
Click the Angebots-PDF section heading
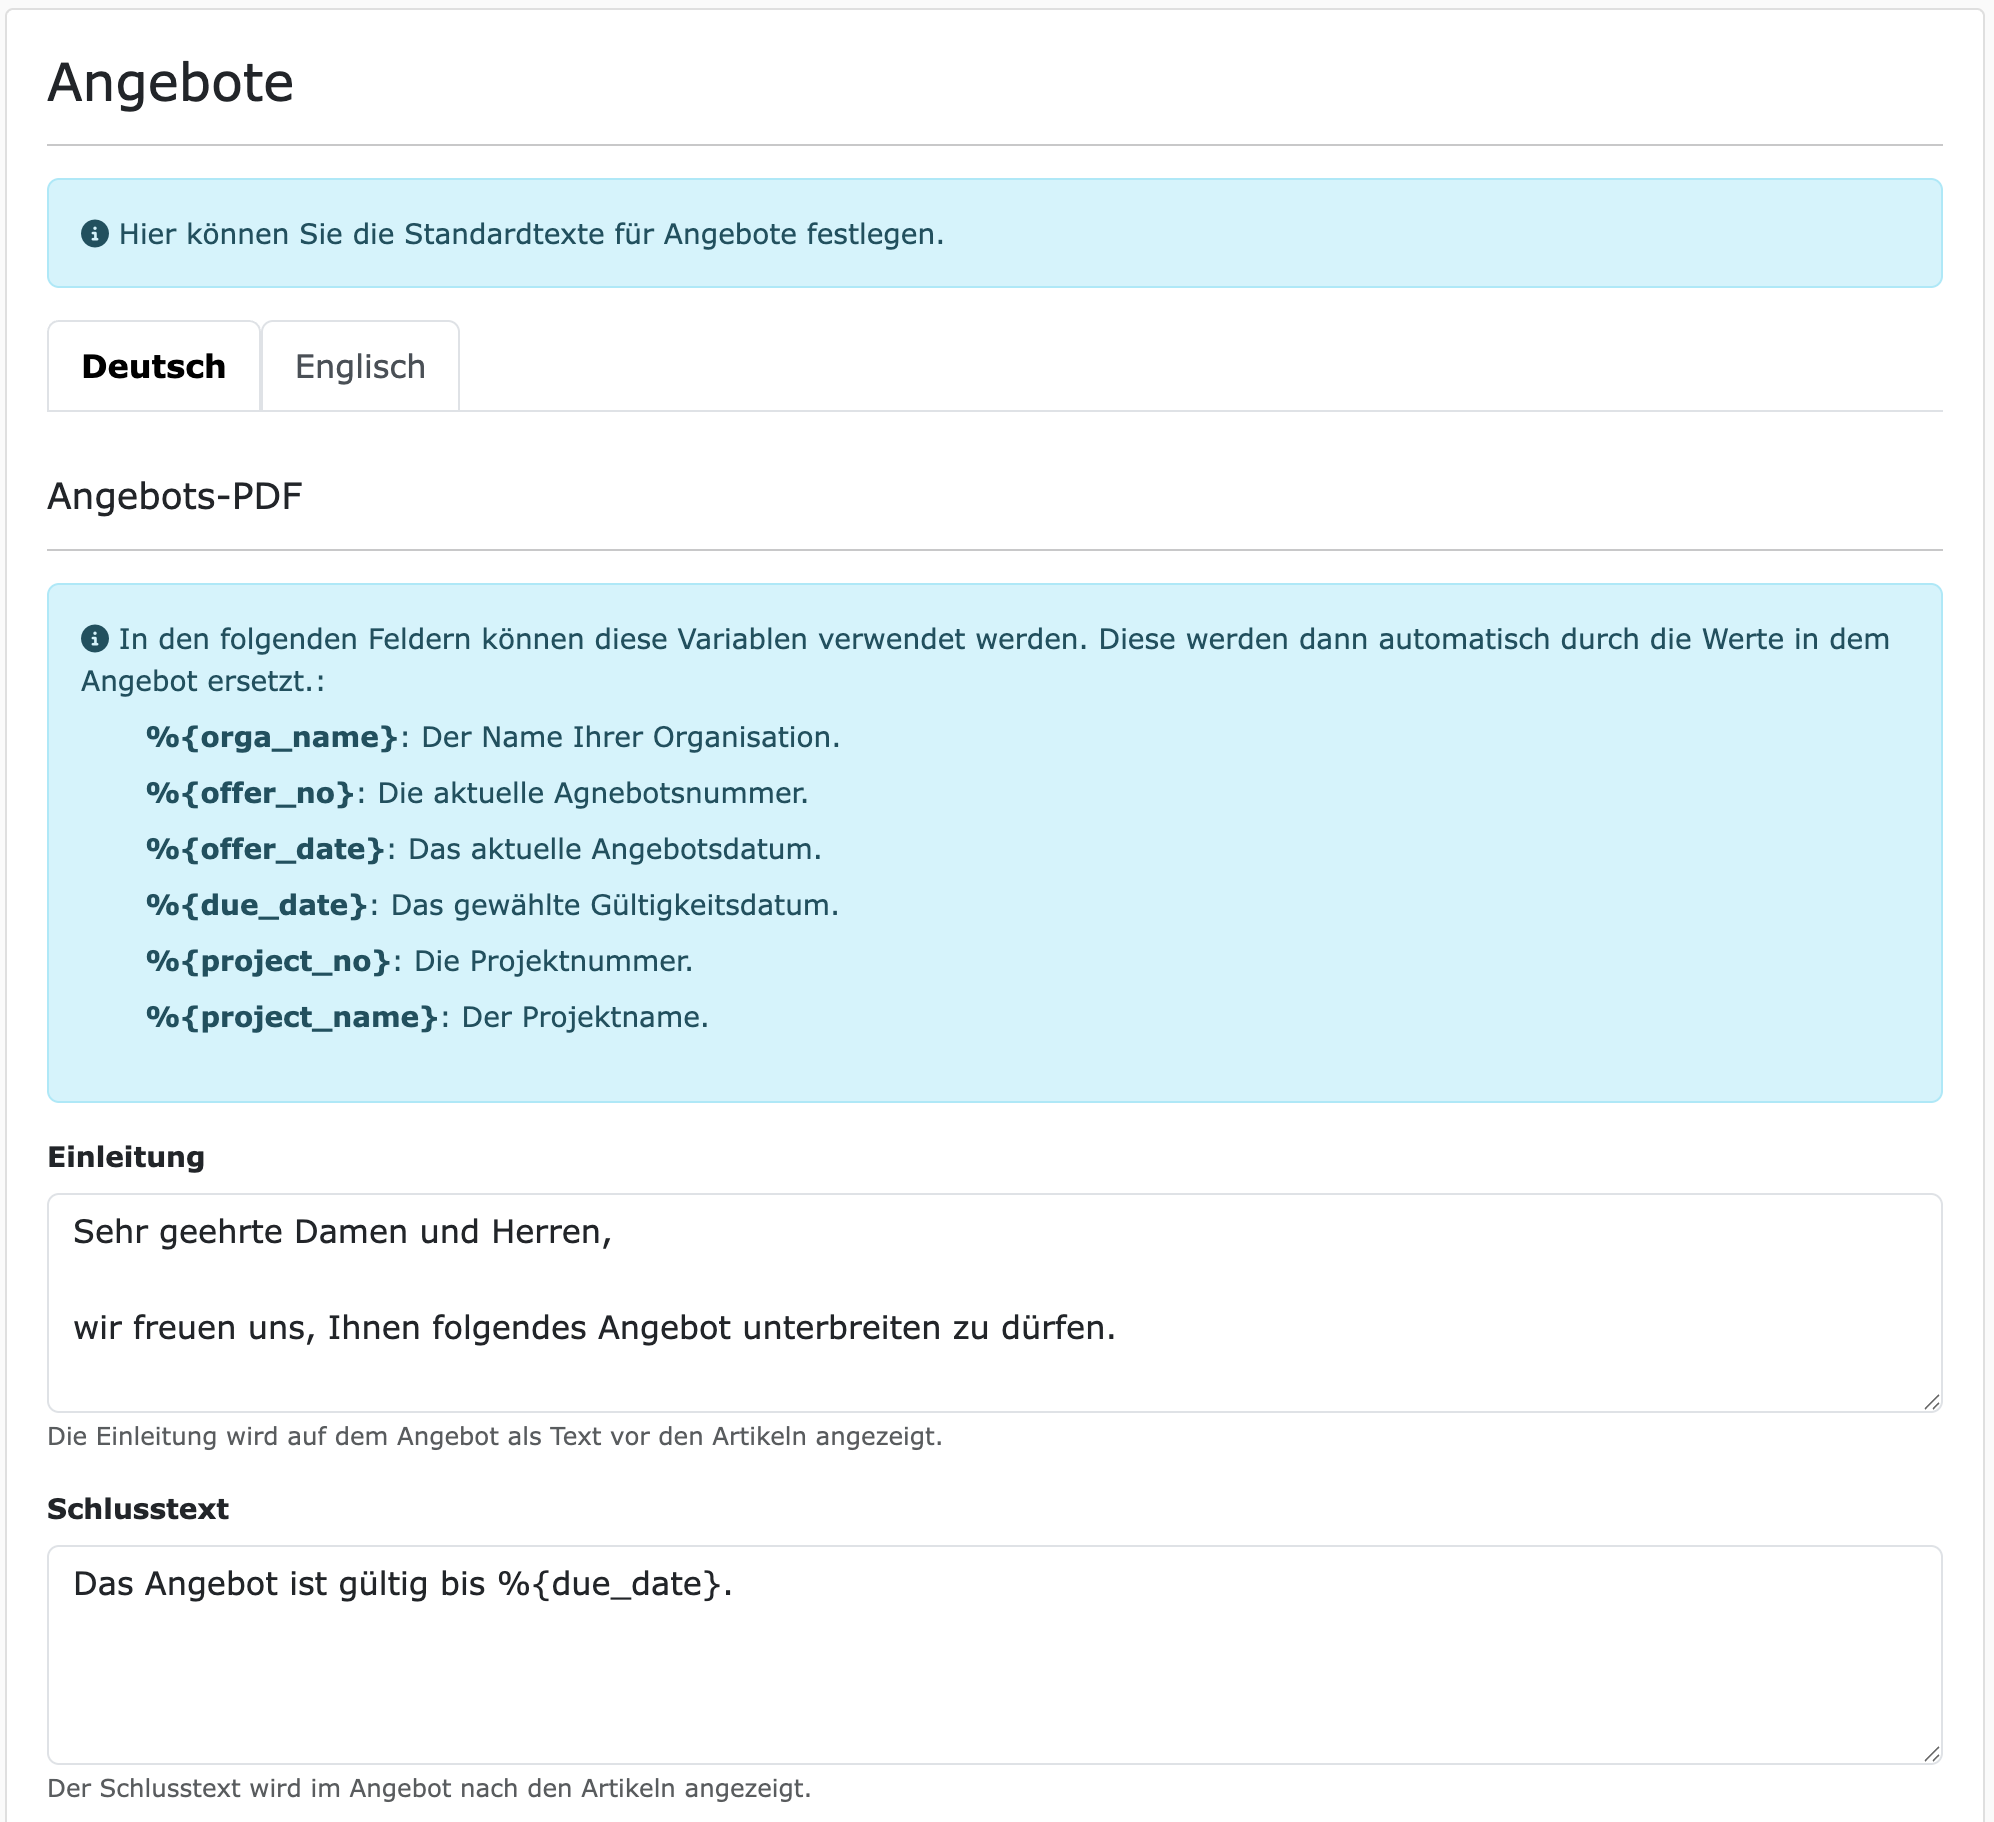pyautogui.click(x=175, y=496)
